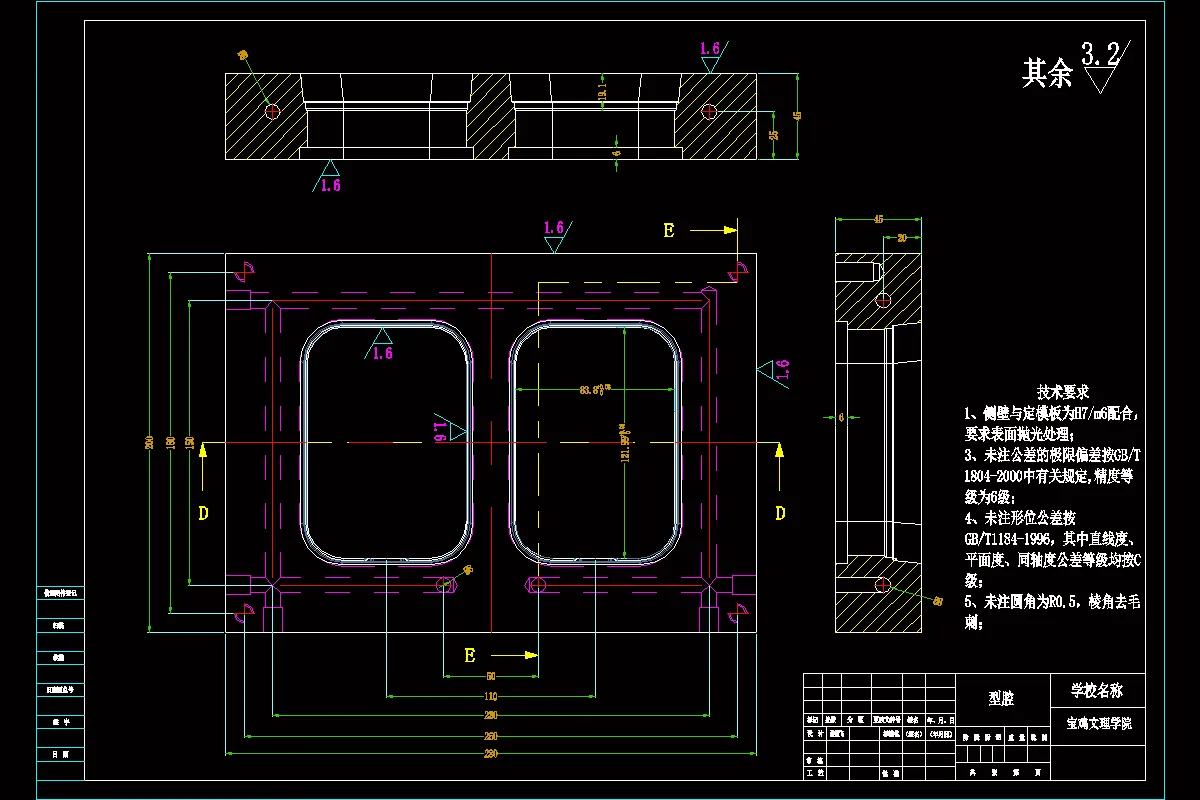Click the '150' vertical dimension

click(x=189, y=441)
